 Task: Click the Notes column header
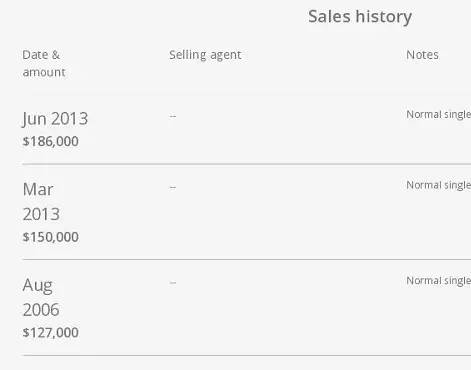point(422,55)
